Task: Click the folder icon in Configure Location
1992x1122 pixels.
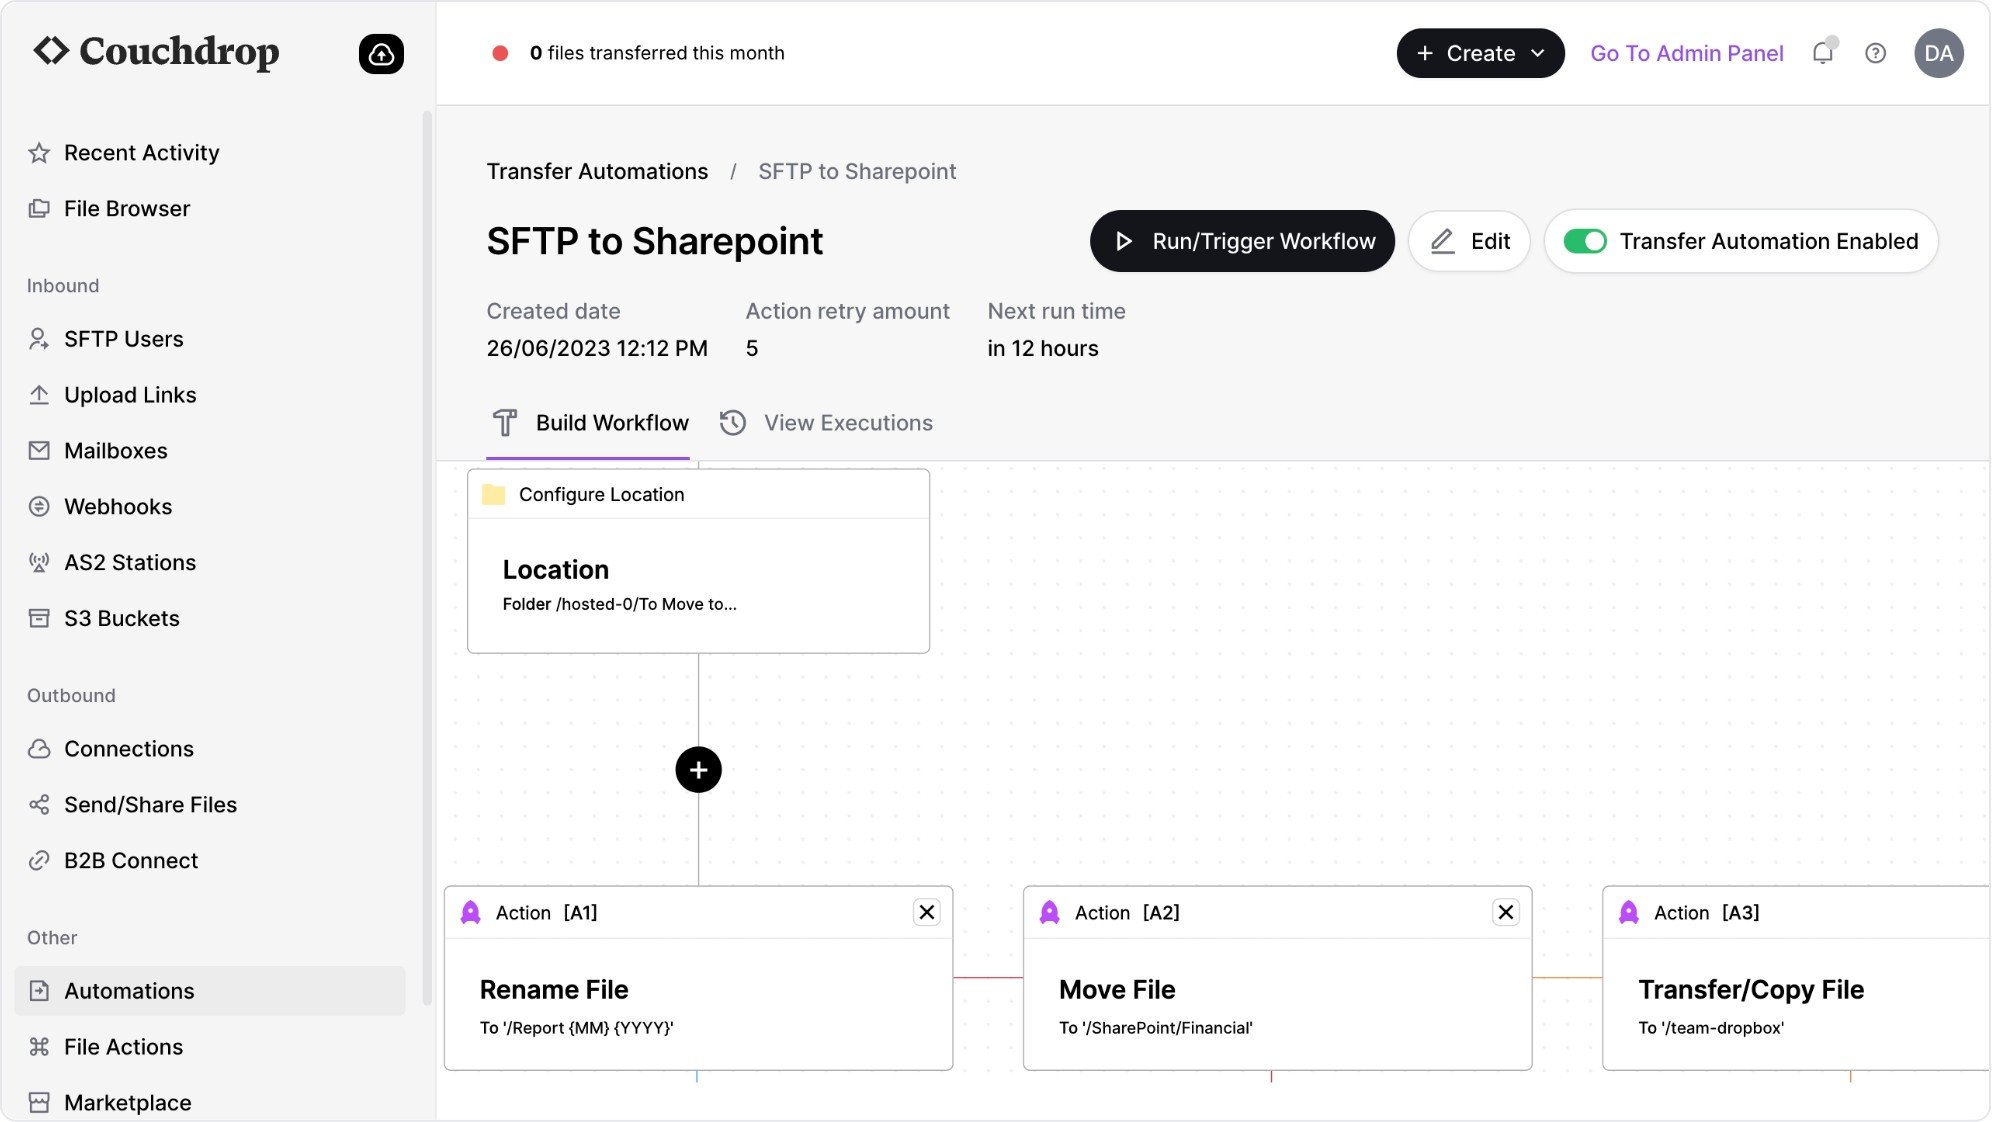Action: (x=493, y=494)
